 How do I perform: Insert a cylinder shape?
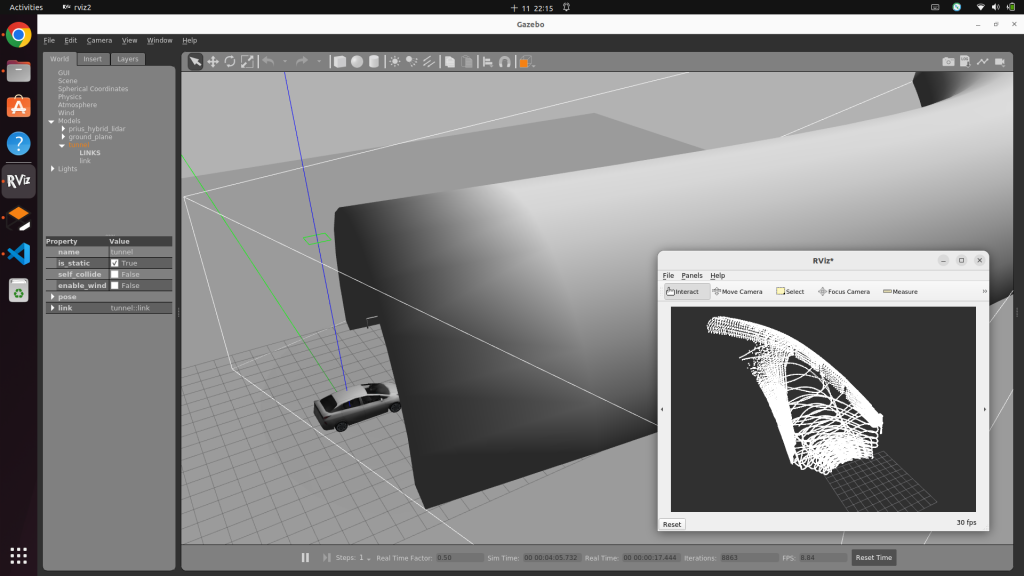374,61
